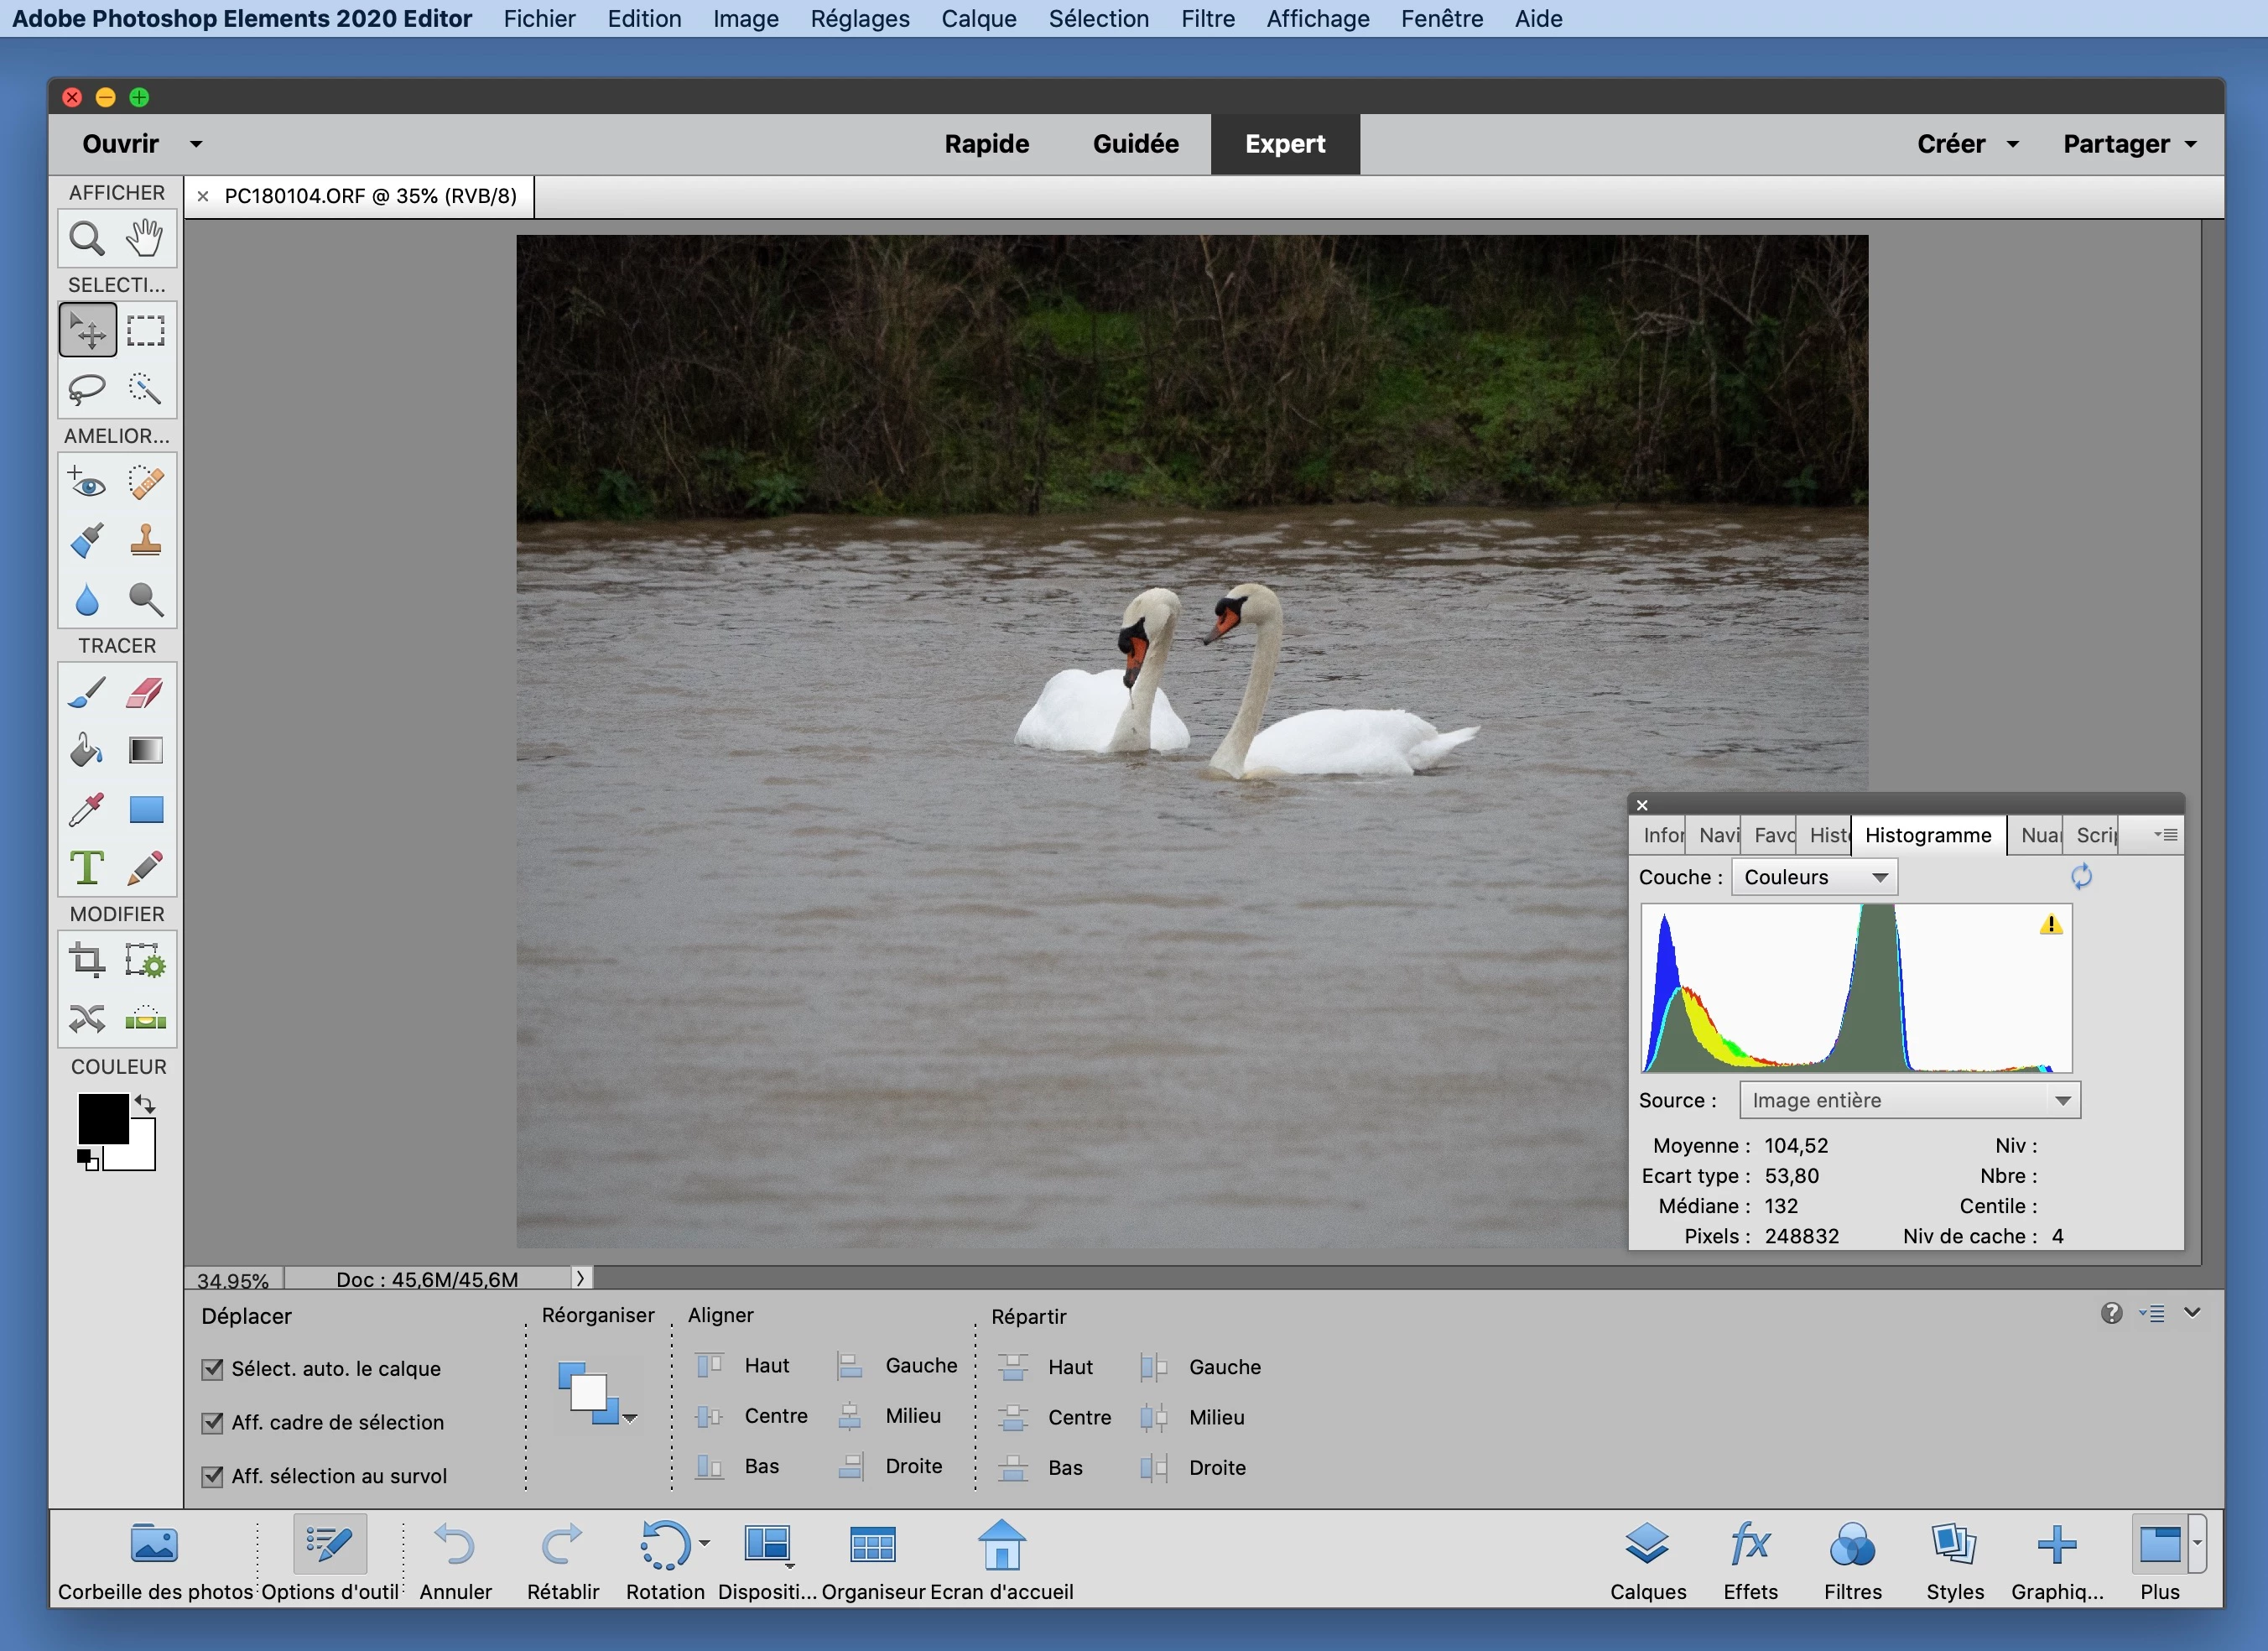
Task: Refresh histogram with circular arrows icon
Action: (x=2081, y=877)
